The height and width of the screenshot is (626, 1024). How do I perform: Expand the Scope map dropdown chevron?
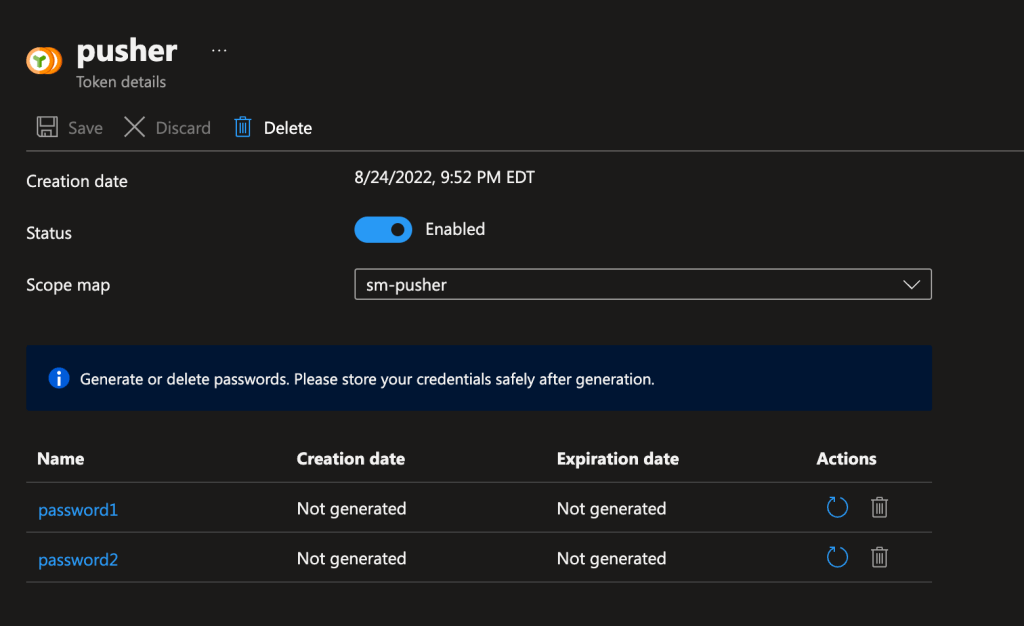(911, 285)
